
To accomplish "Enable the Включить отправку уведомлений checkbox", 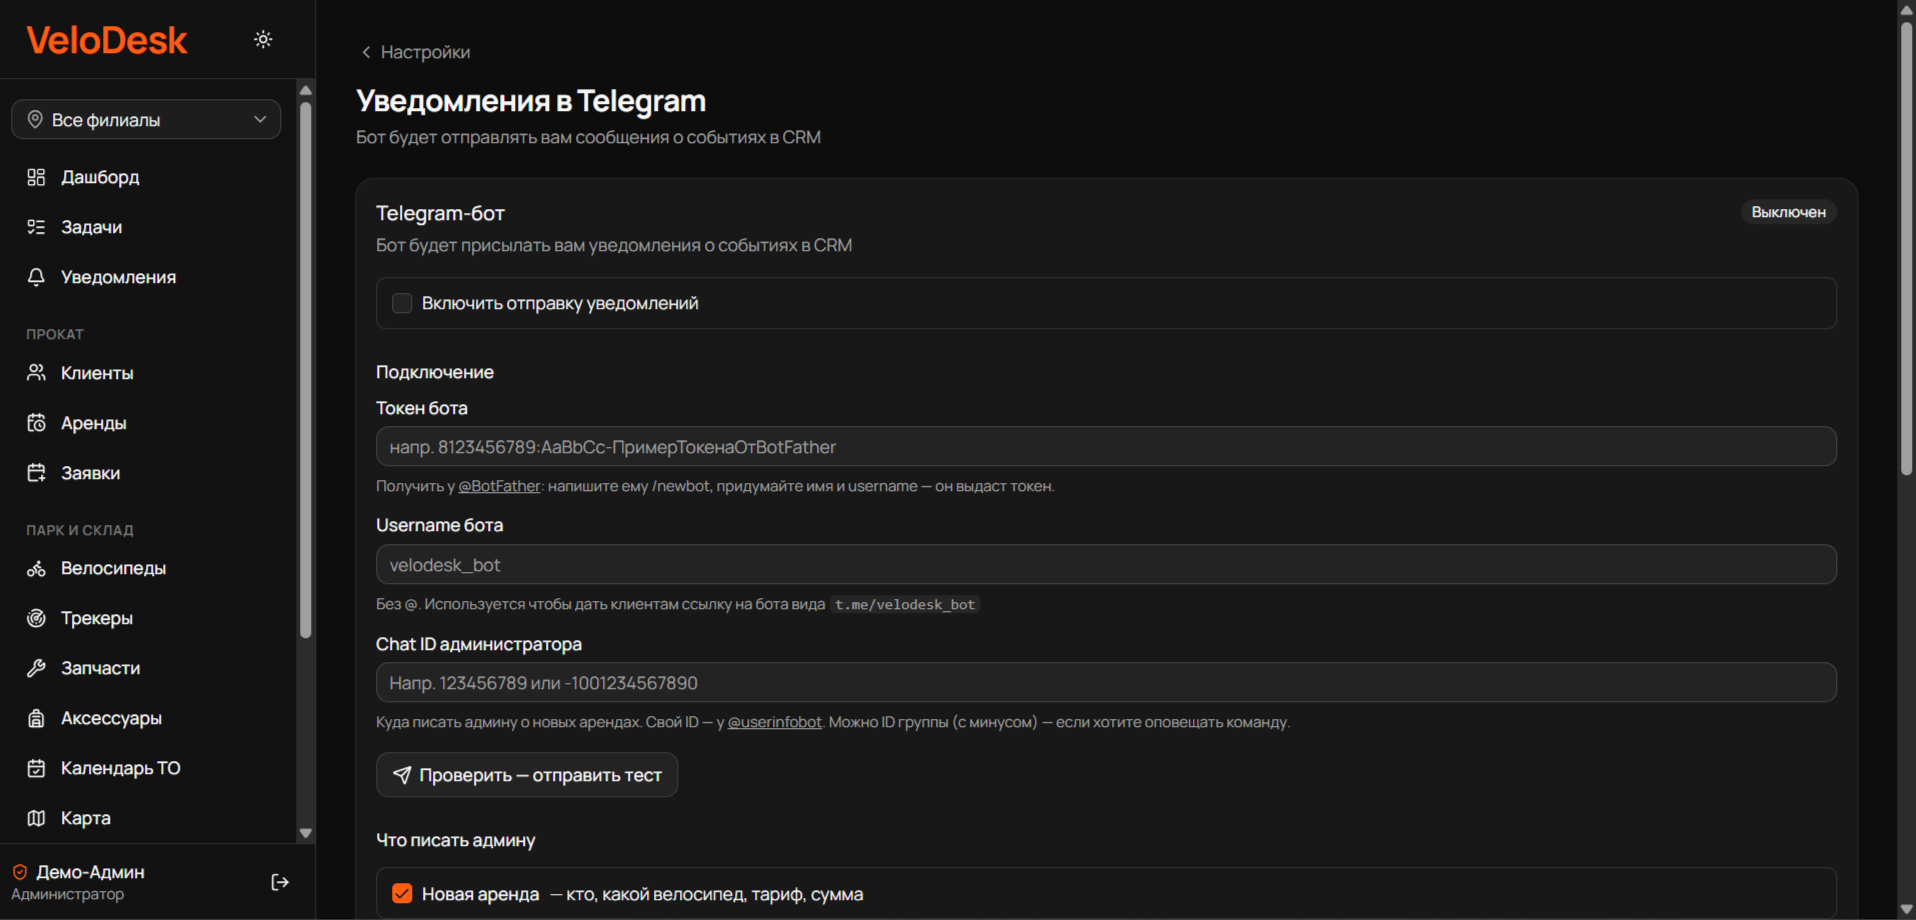I will (x=402, y=303).
